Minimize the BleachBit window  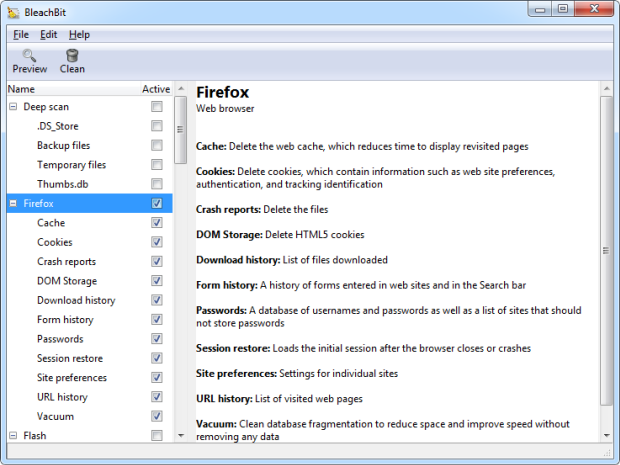[x=540, y=9]
